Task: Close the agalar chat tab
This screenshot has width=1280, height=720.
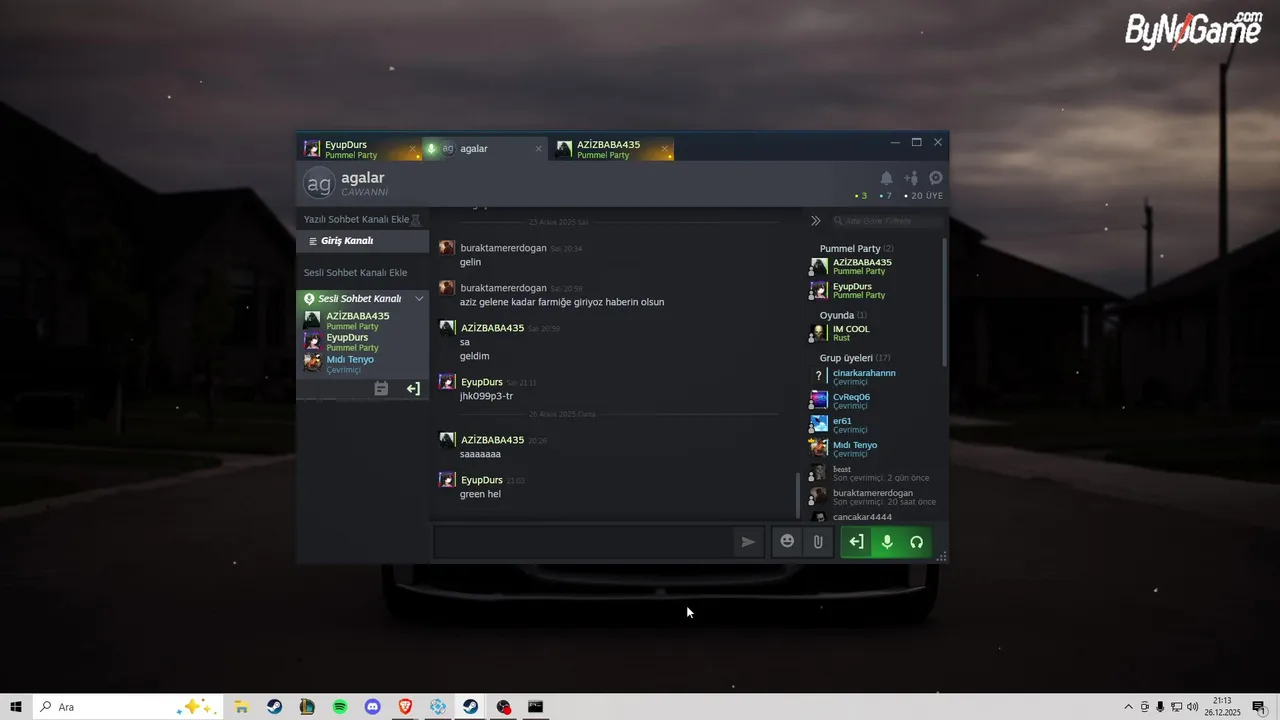Action: (538, 149)
